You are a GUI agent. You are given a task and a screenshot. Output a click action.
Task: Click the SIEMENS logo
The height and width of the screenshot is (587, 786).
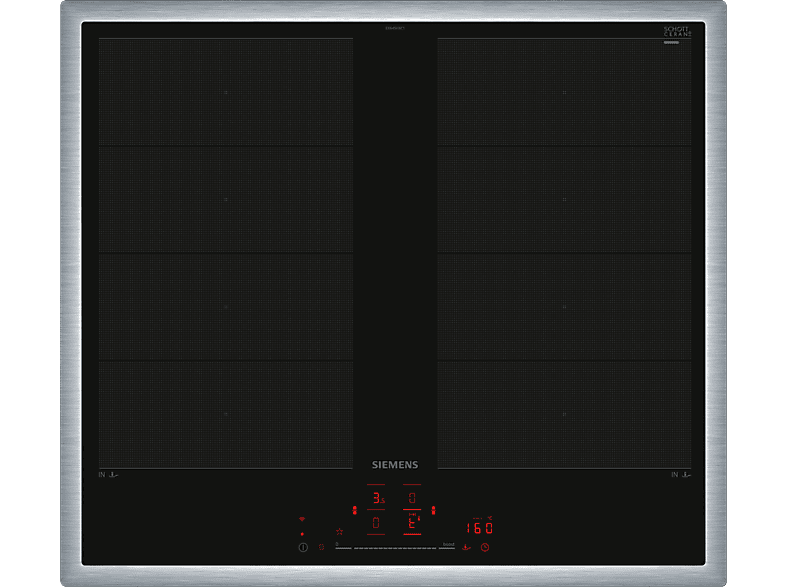(x=395, y=465)
